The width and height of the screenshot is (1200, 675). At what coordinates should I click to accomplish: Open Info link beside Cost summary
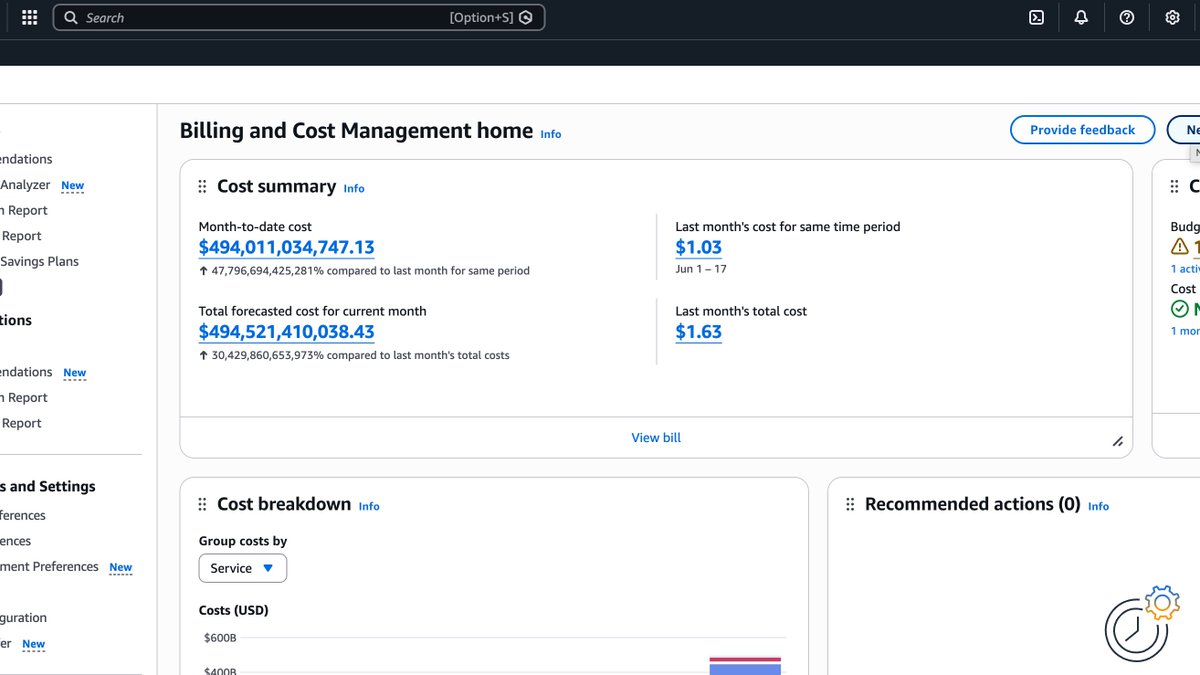354,188
